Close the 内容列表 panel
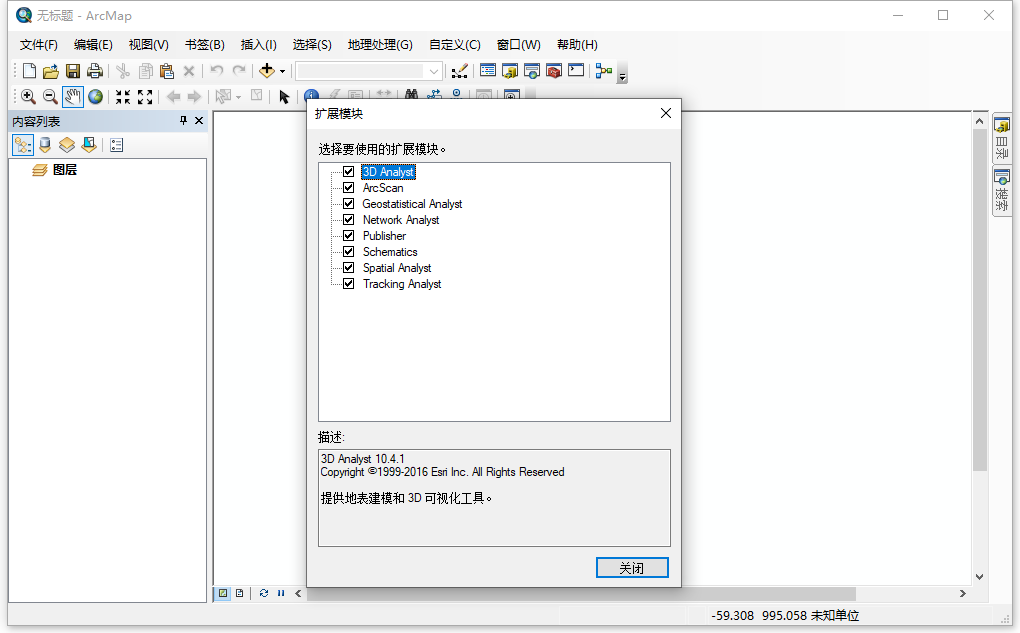This screenshot has width=1020, height=633. click(x=199, y=120)
